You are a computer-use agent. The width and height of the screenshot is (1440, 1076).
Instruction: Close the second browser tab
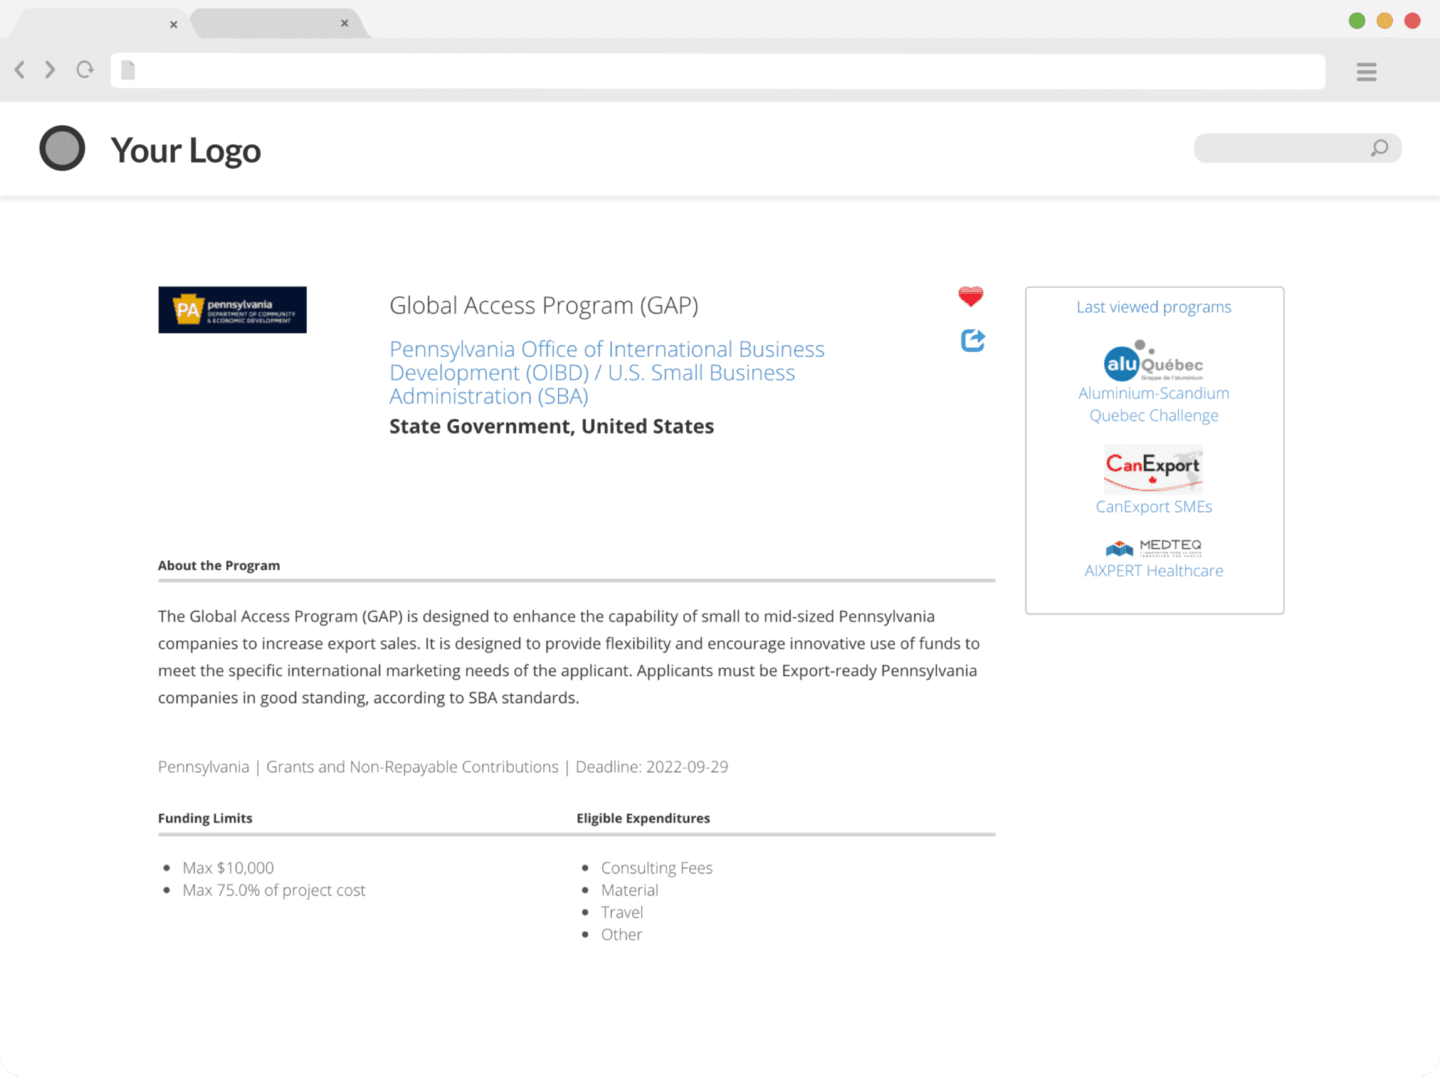click(x=344, y=23)
